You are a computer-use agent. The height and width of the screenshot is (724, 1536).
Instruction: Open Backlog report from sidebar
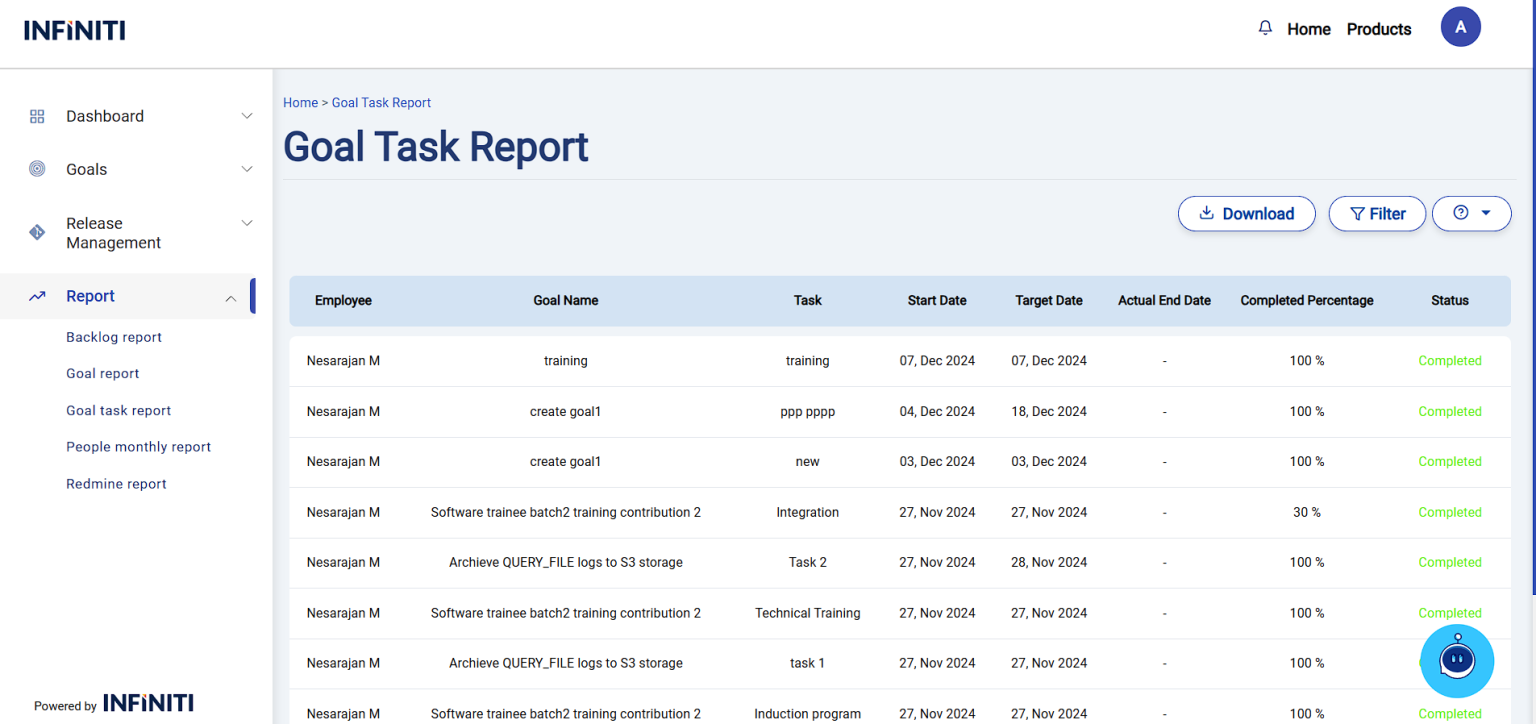coord(114,337)
